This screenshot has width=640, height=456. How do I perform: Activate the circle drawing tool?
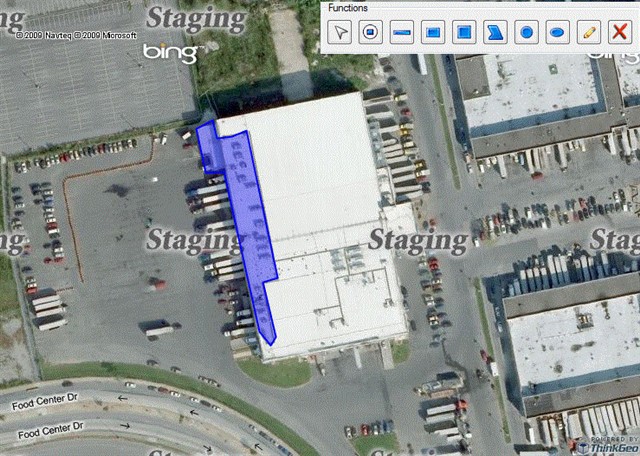[527, 32]
